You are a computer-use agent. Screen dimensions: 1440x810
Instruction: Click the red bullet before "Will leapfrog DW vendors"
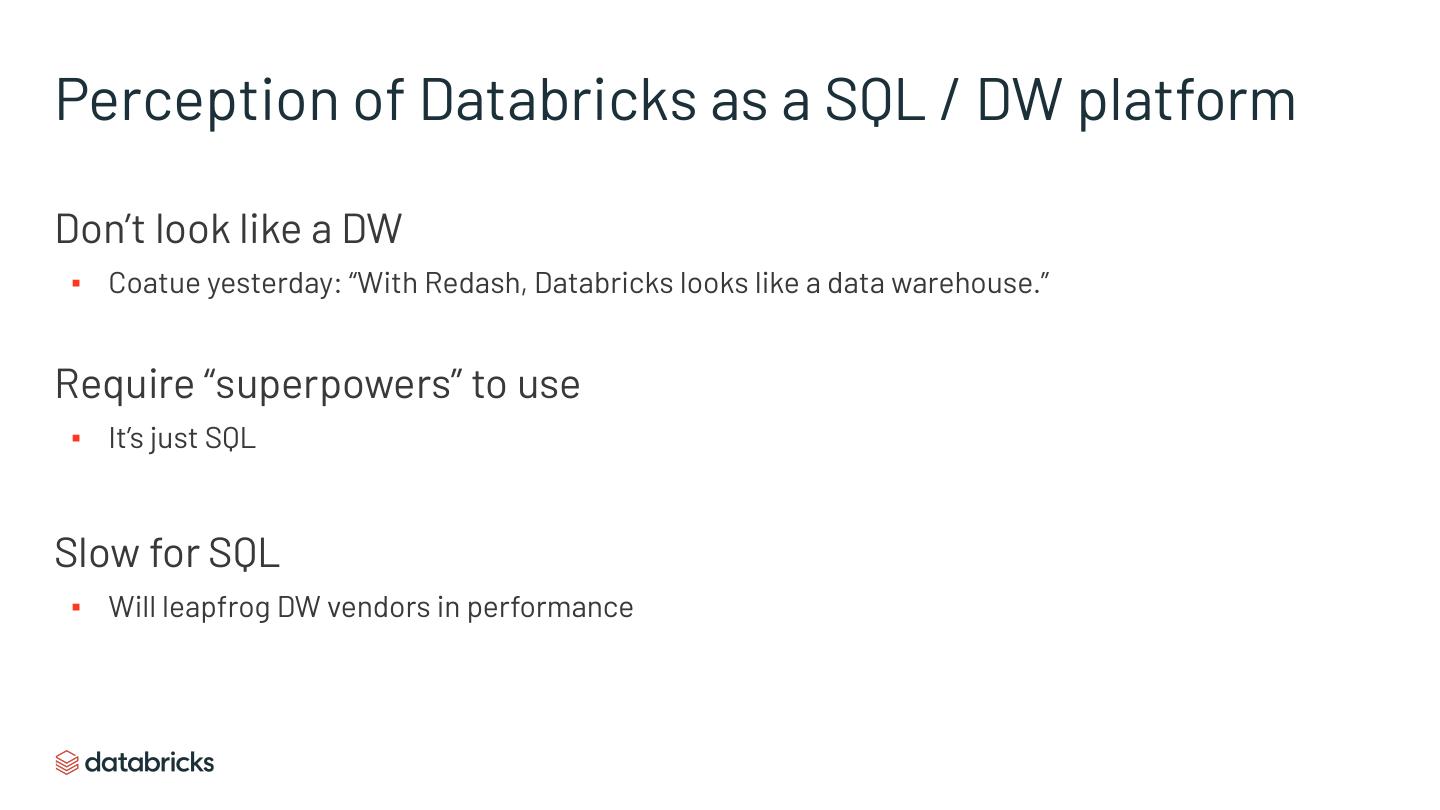pos(76,607)
